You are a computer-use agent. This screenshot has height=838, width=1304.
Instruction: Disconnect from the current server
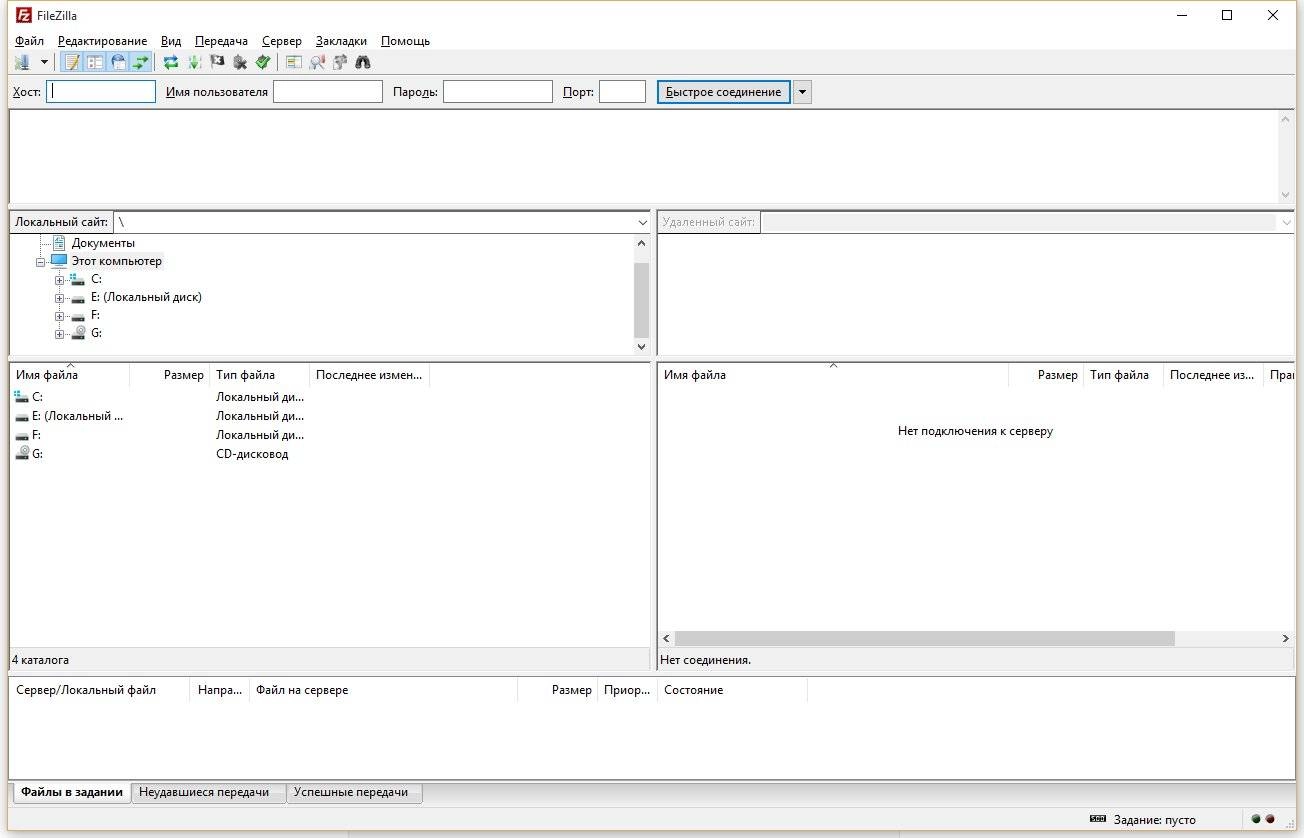pos(240,62)
